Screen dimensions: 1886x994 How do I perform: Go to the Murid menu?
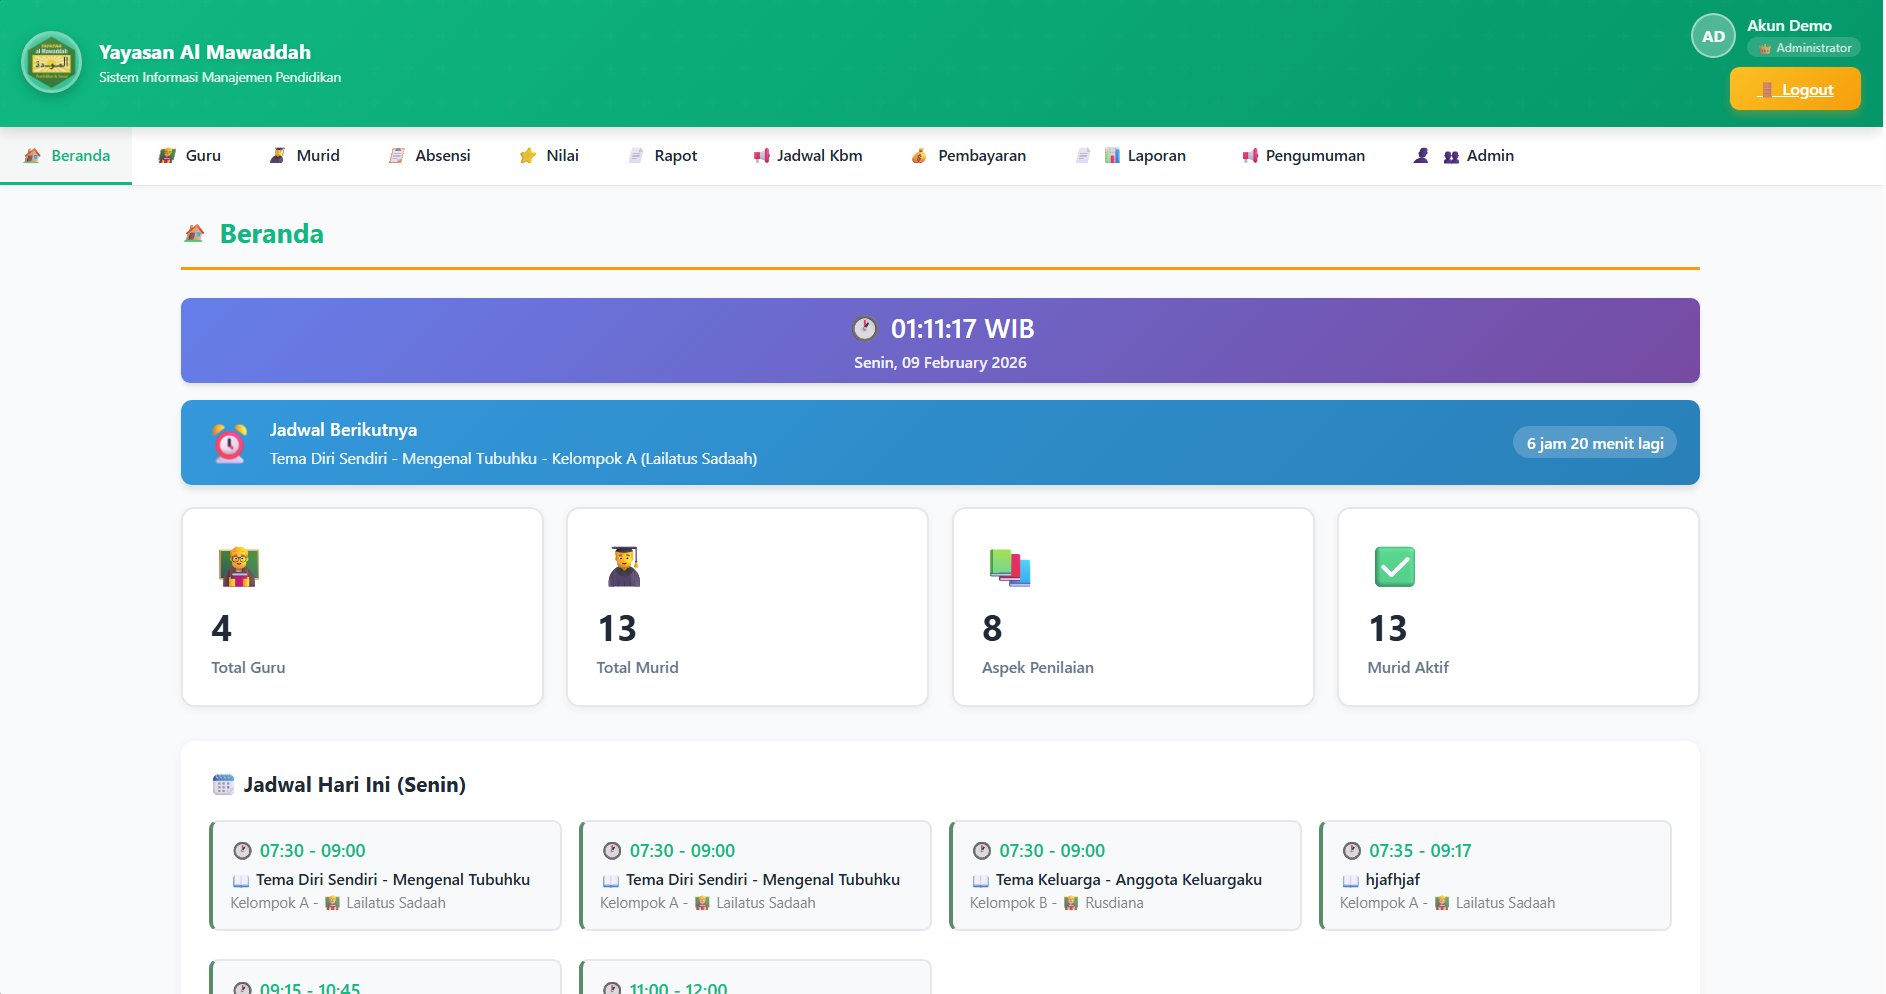point(305,156)
